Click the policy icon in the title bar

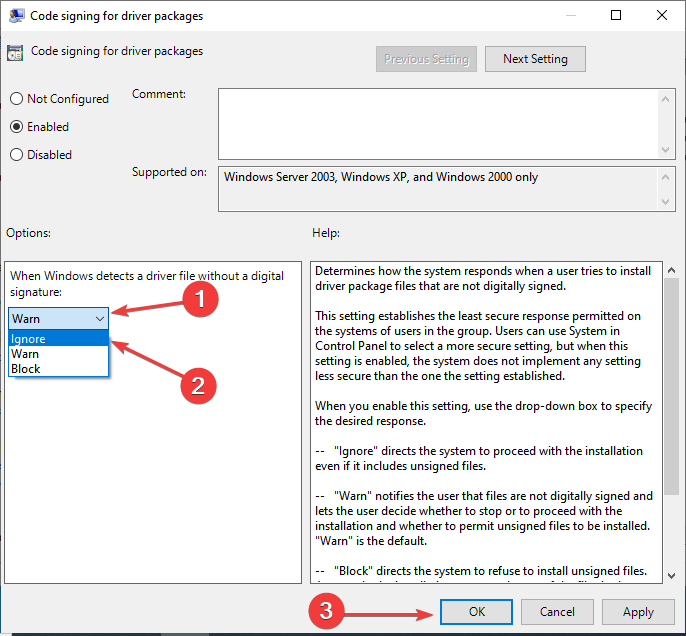tap(17, 15)
